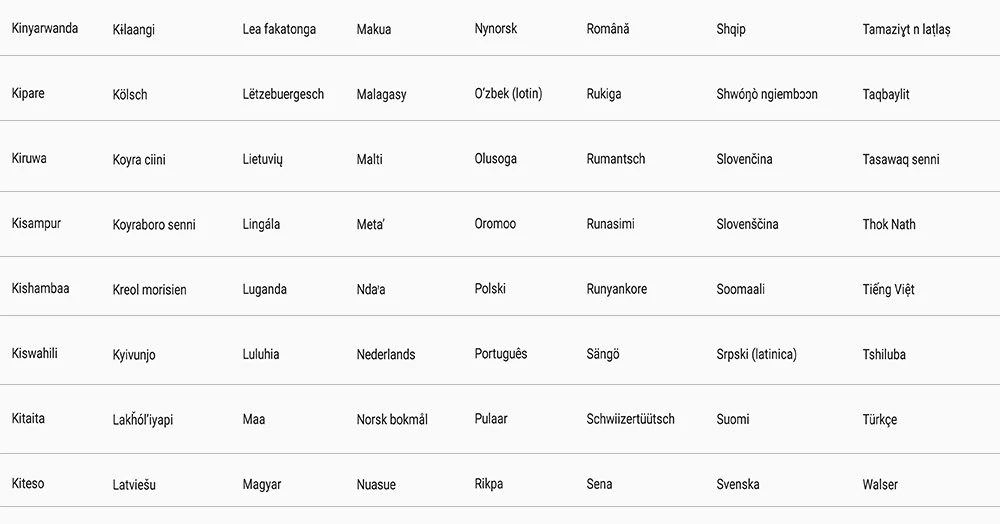Choose Srpski (latinica) option

coord(756,354)
